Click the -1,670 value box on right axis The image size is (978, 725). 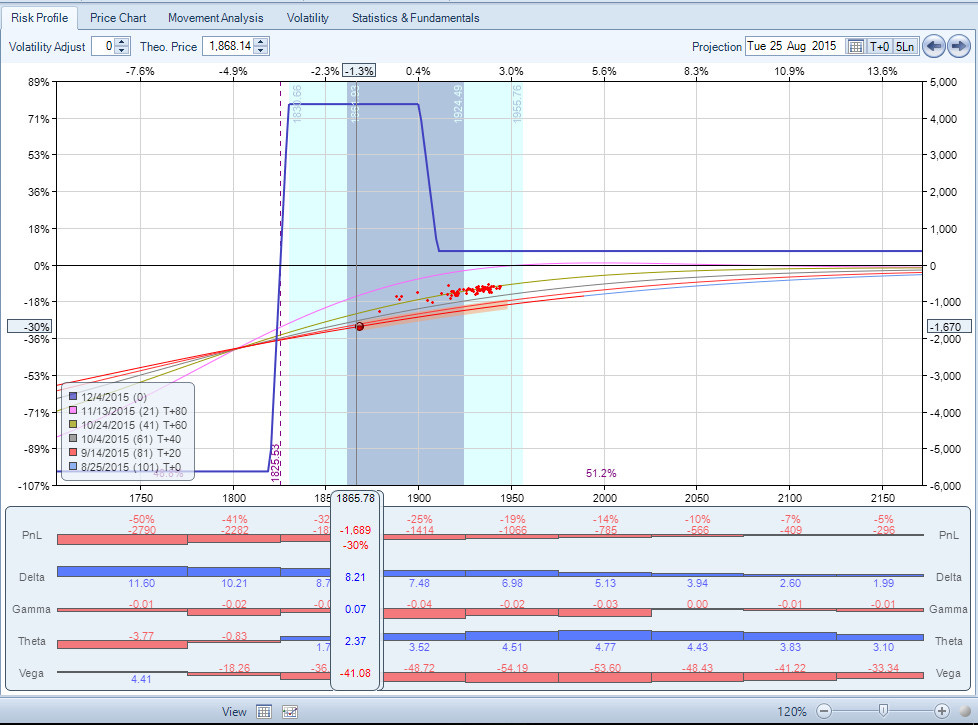pyautogui.click(x=949, y=326)
